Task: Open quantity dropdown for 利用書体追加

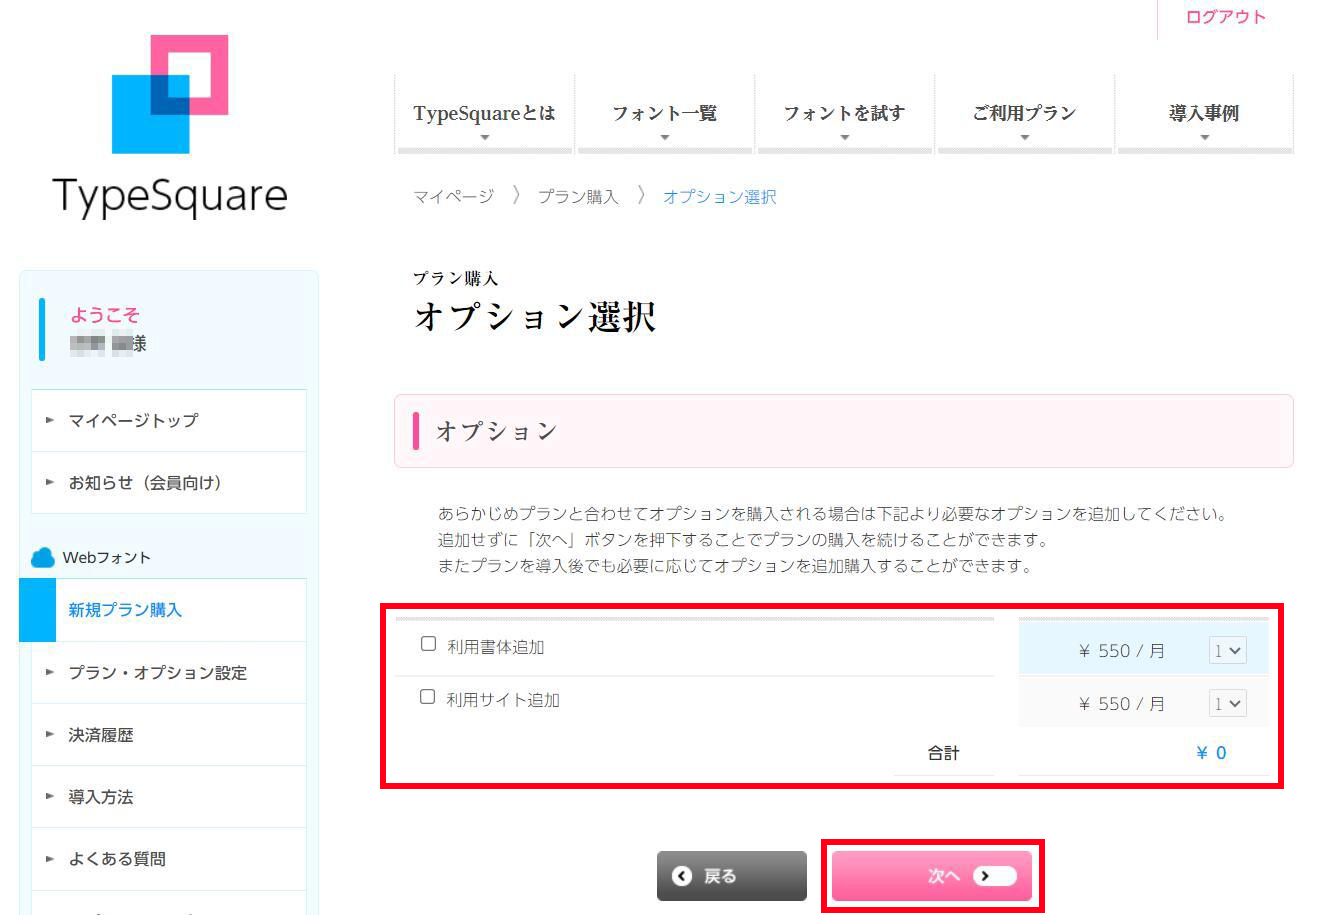Action: pyautogui.click(x=1227, y=649)
